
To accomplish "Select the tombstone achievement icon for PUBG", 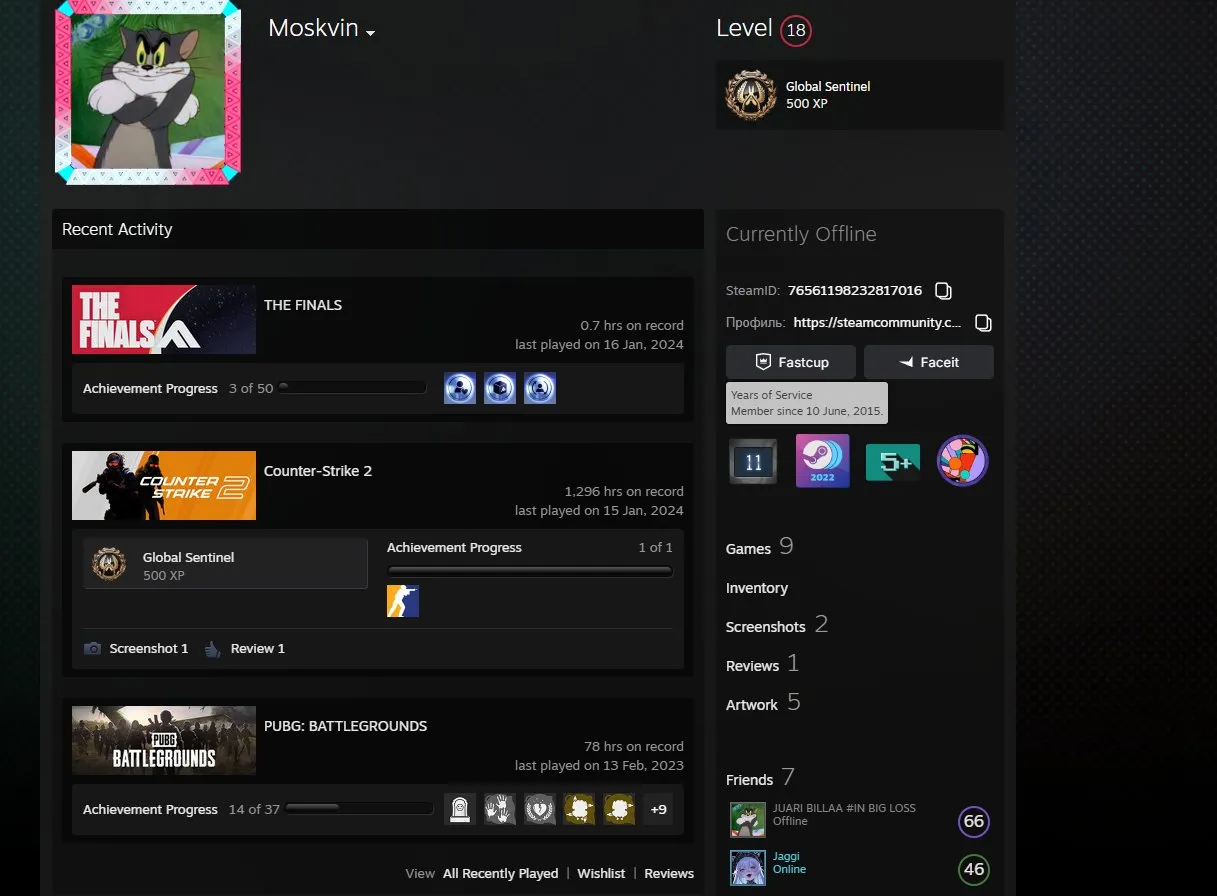I will click(460, 809).
